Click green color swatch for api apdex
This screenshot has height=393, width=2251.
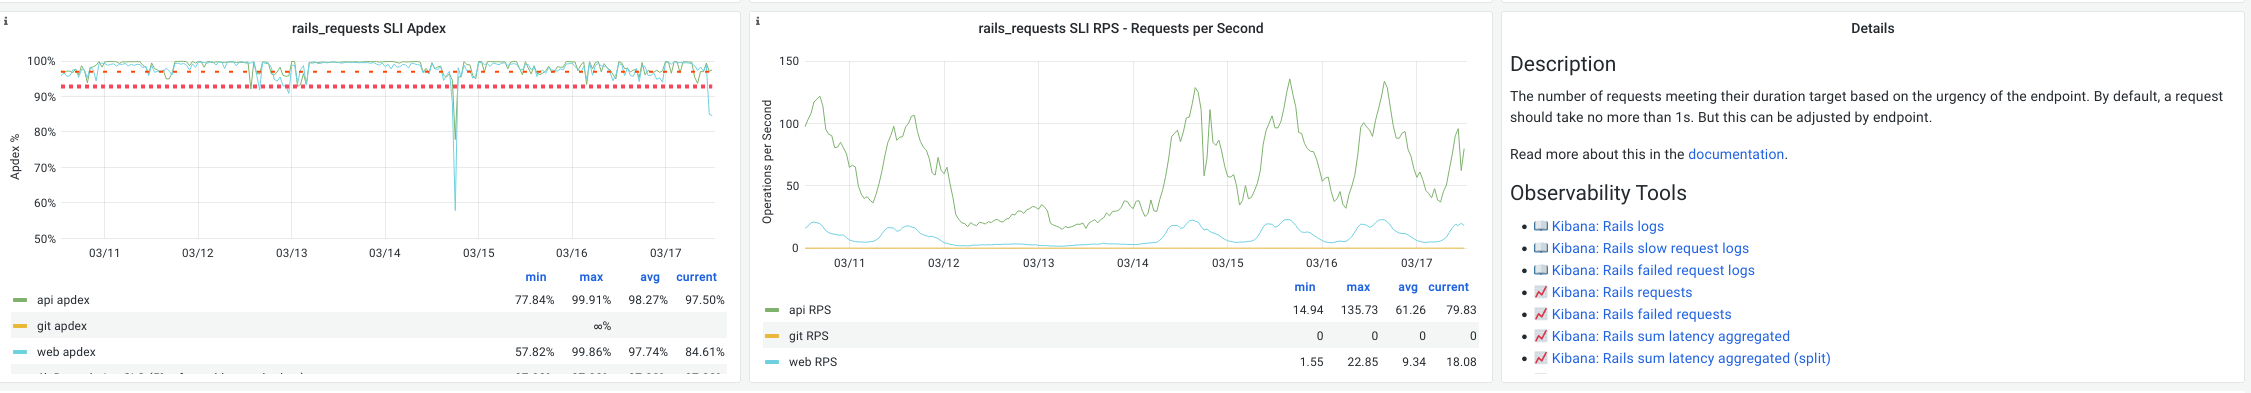[20, 300]
